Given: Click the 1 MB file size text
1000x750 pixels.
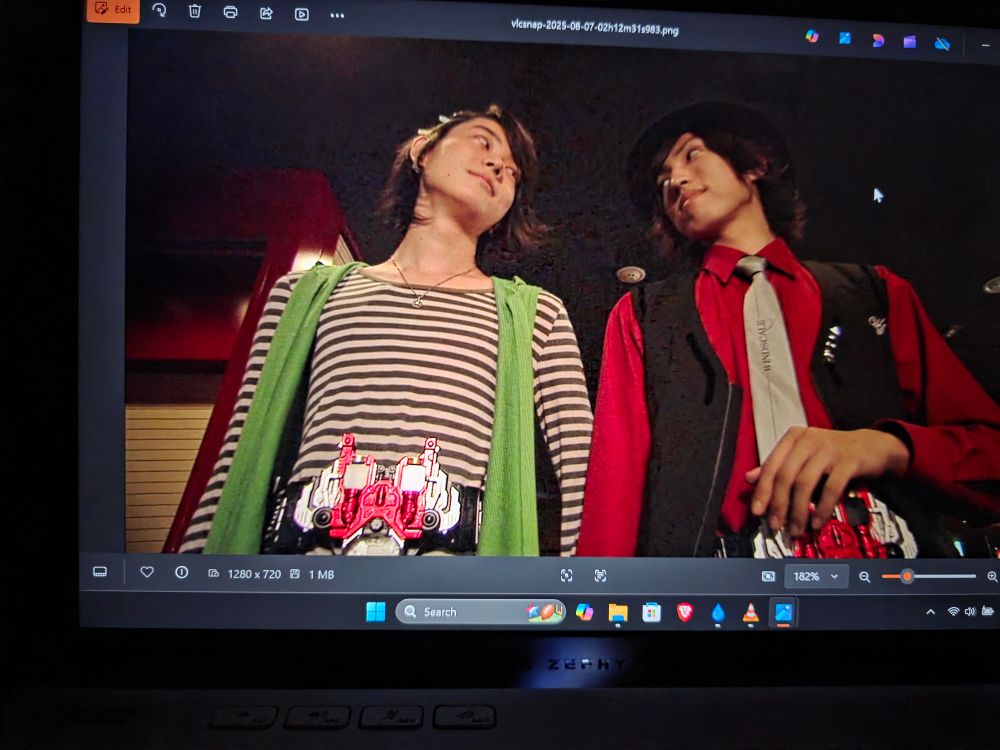Looking at the screenshot, I should click(321, 575).
